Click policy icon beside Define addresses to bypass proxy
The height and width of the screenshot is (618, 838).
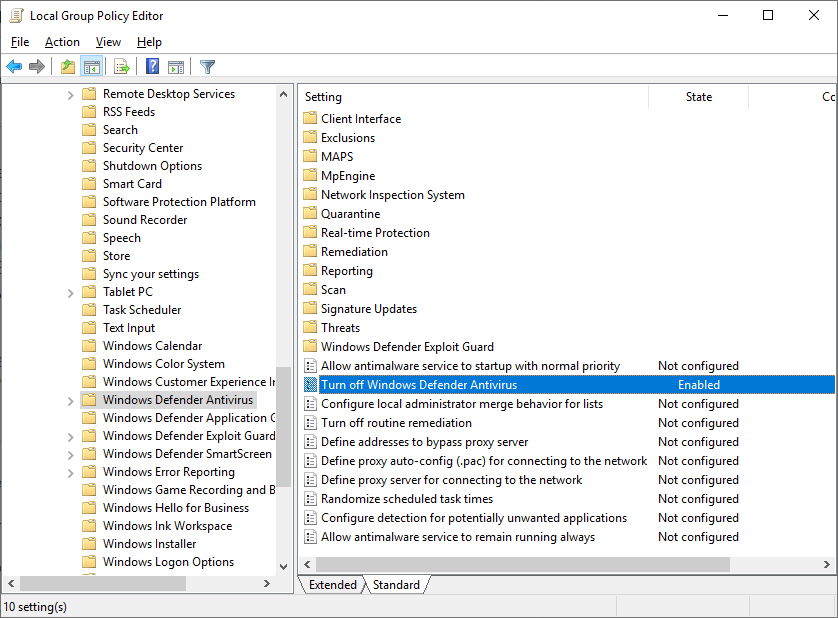pos(310,442)
